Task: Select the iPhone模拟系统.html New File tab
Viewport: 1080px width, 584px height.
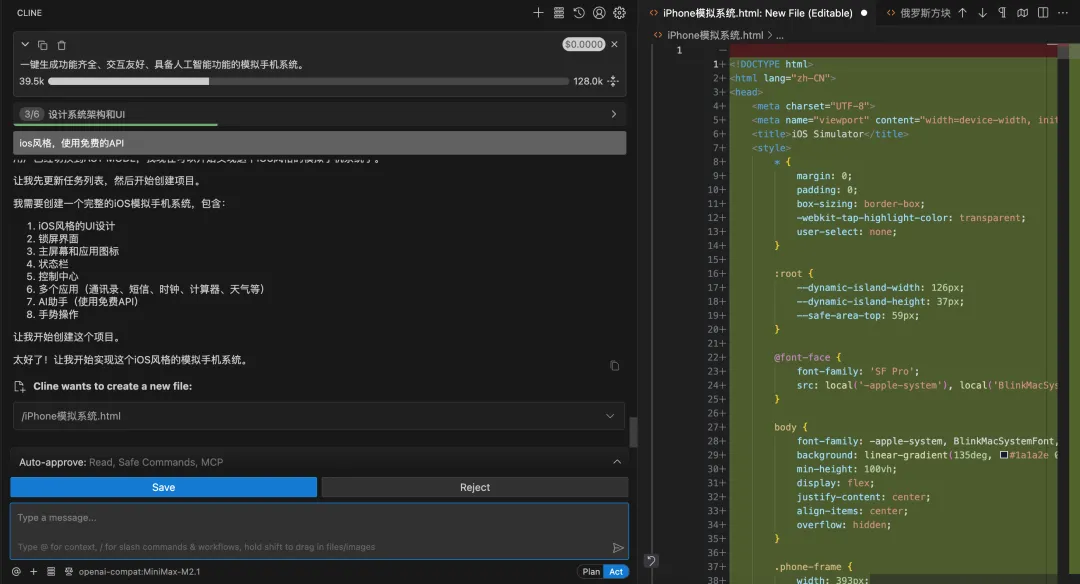Action: coord(758,13)
